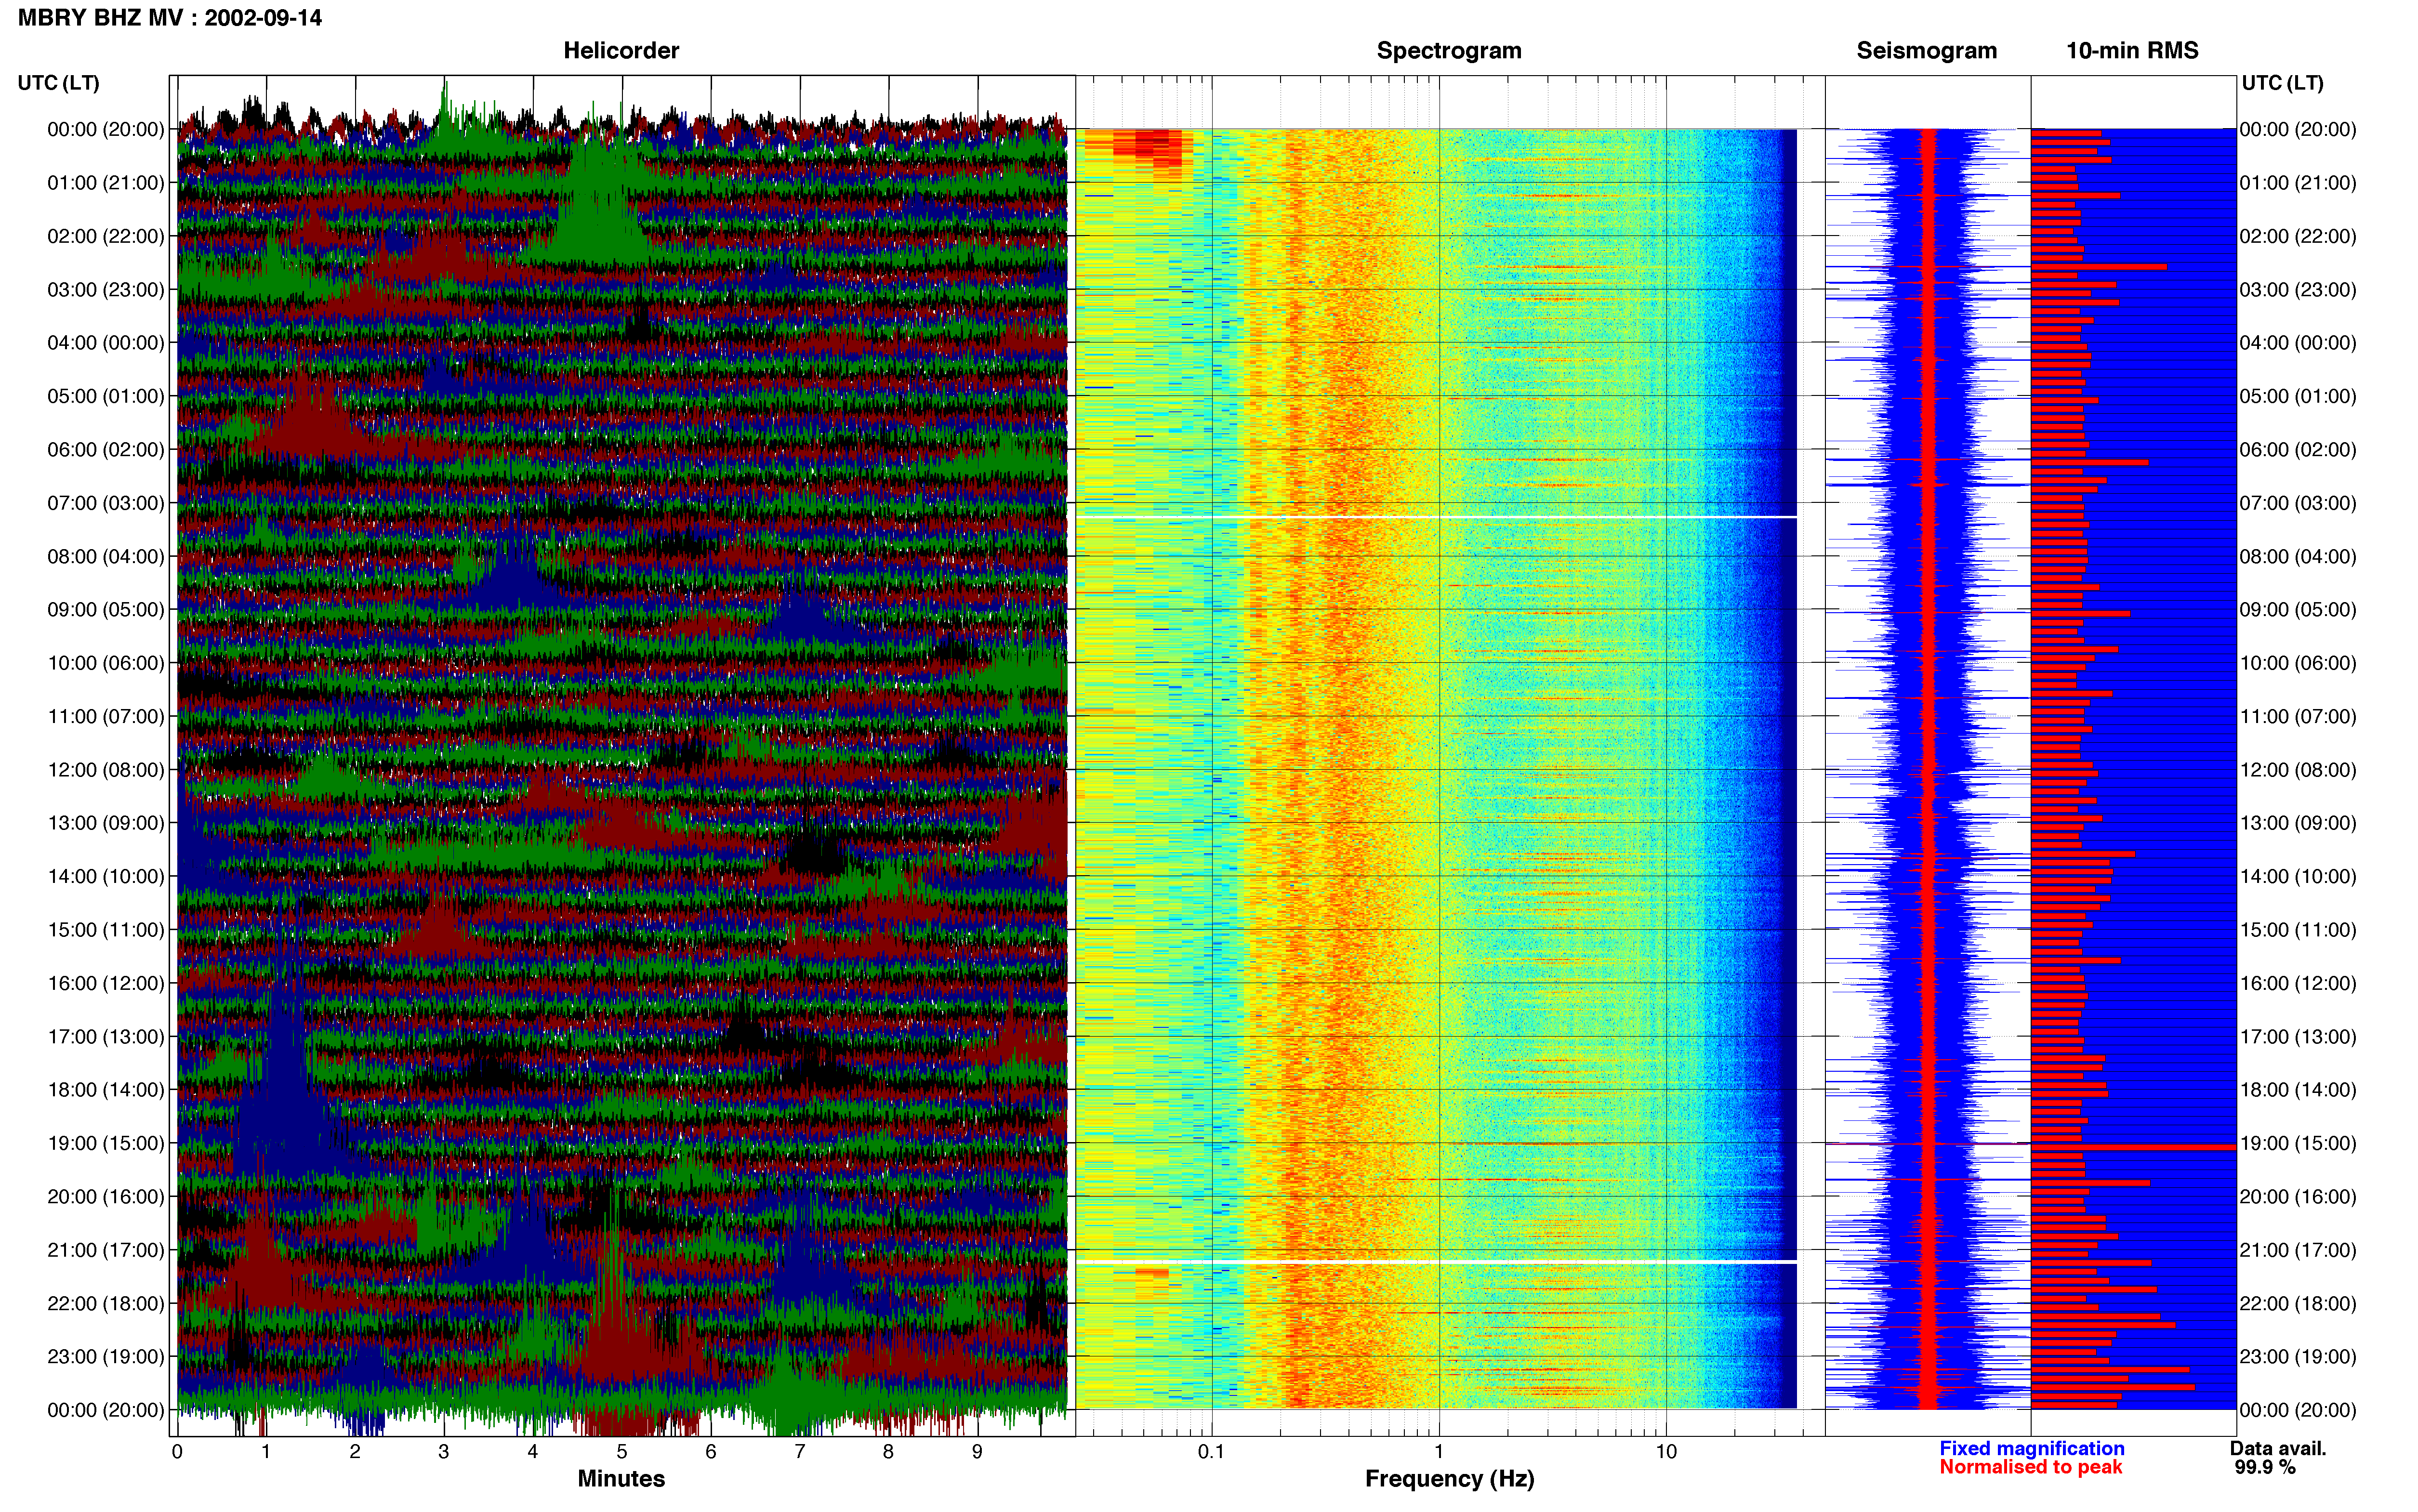Select the 'Spectrogram' panel heading
Image resolution: width=2418 pixels, height=1512 pixels.
(1449, 51)
